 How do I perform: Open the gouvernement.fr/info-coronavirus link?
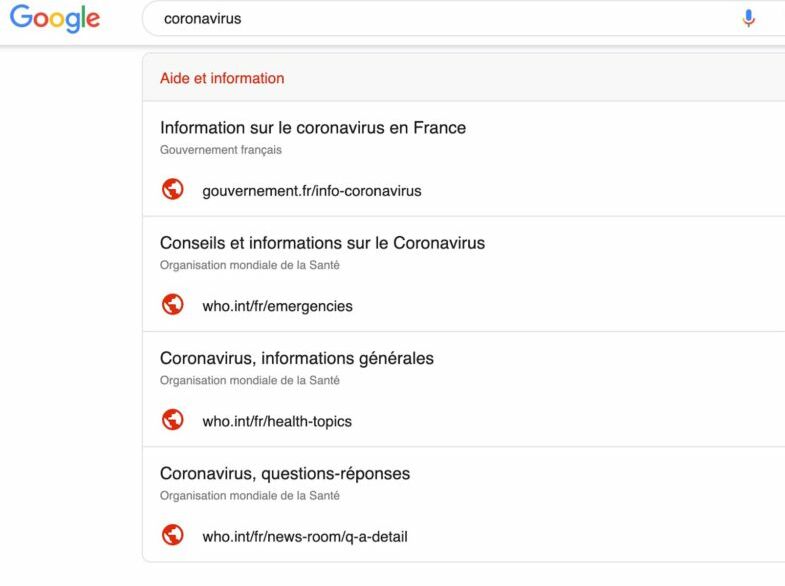(312, 191)
